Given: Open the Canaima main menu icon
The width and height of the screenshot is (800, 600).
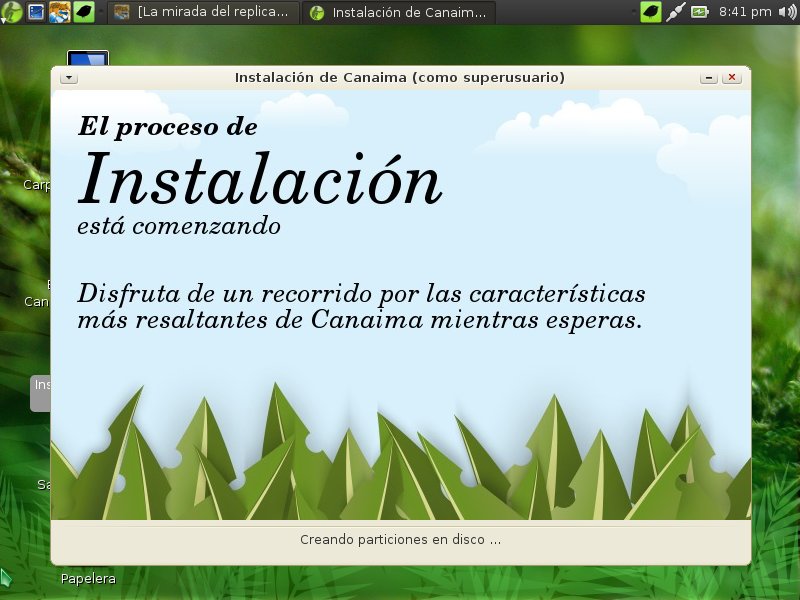Looking at the screenshot, I should pos(11,12).
